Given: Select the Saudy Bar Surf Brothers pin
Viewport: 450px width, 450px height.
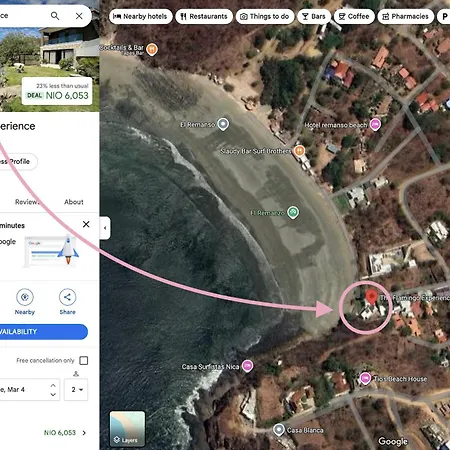Looking at the screenshot, I should (299, 151).
